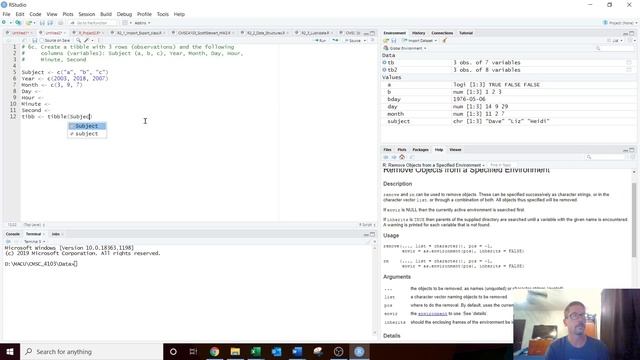Open the Global Environment dropdown

tap(406, 48)
